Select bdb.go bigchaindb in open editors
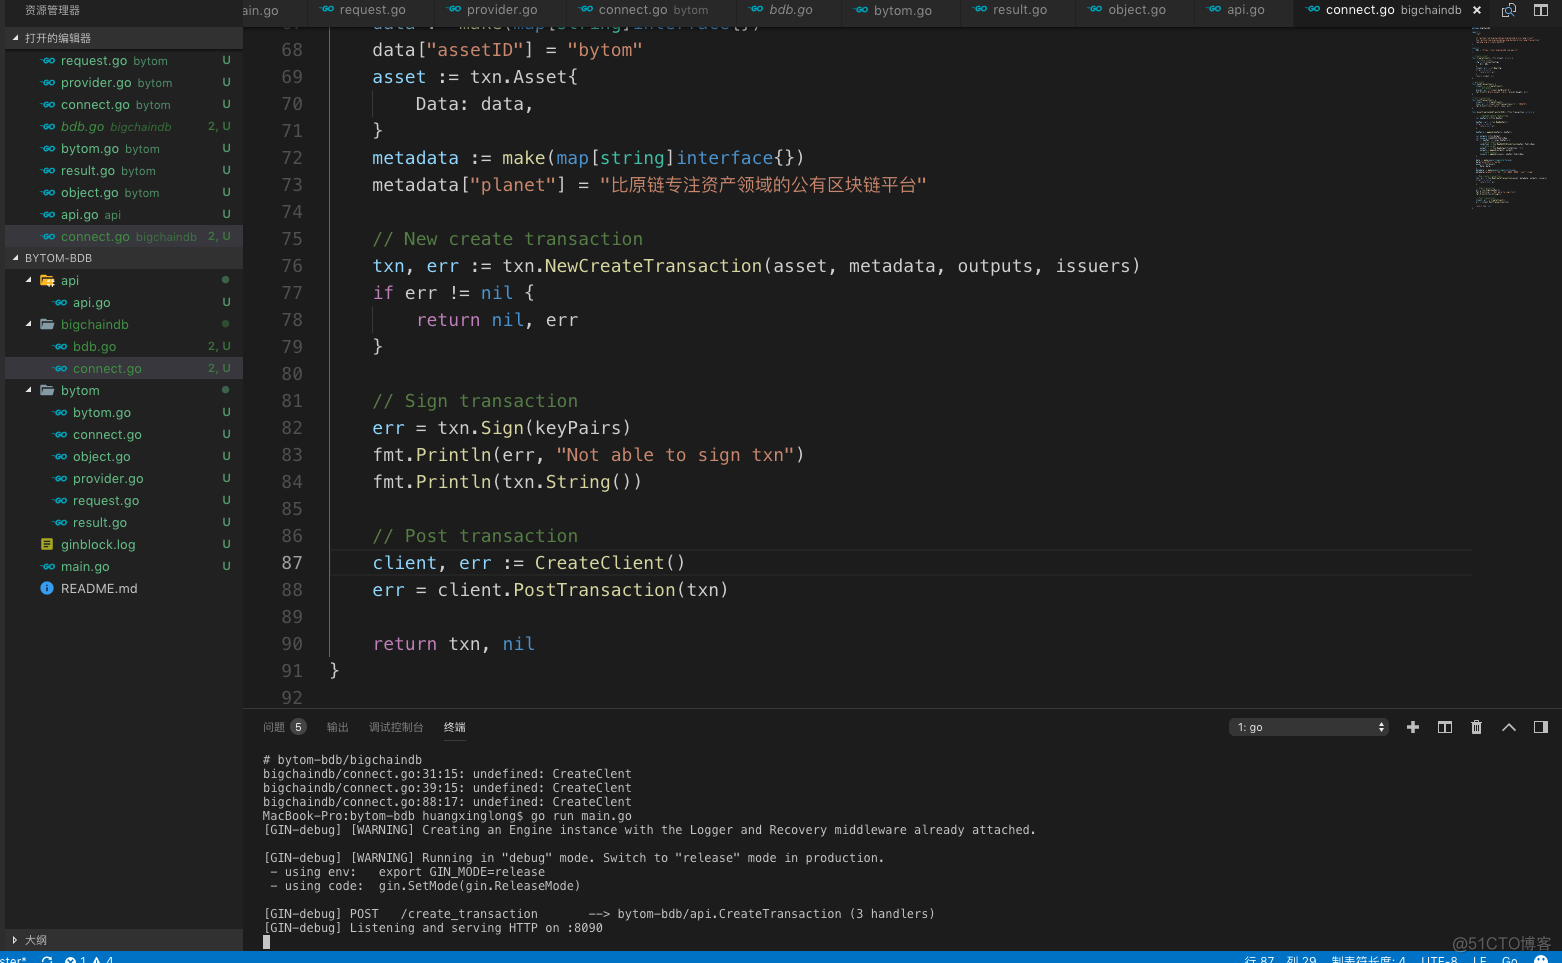 [124, 127]
